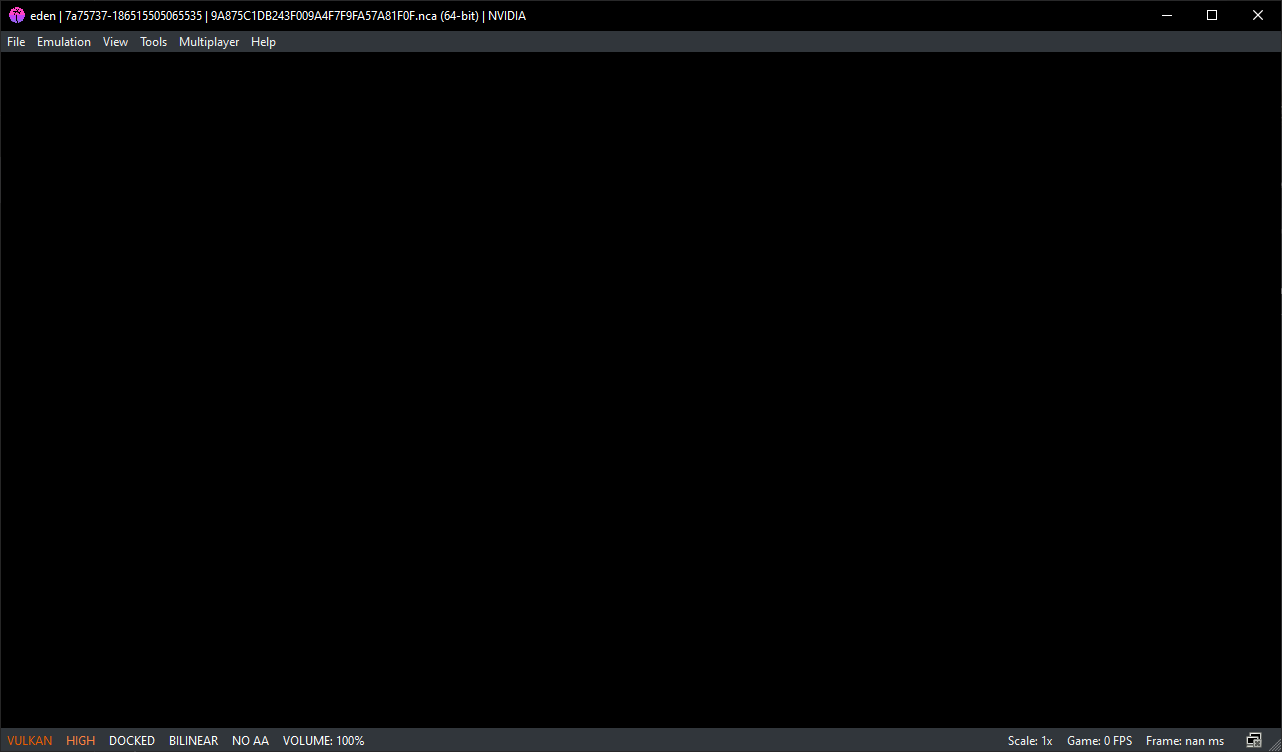Change the BILINEAR filter status button
The height and width of the screenshot is (752, 1282).
(193, 741)
